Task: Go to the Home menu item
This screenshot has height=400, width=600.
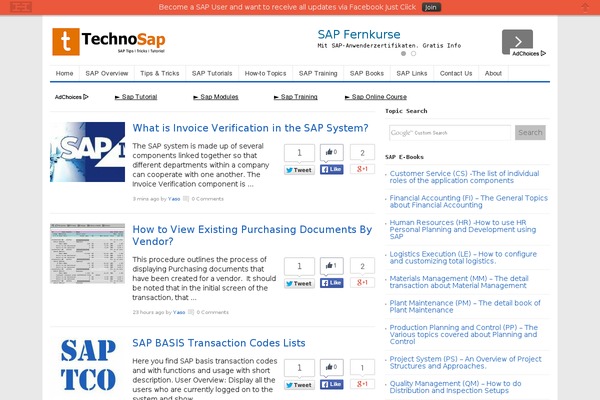Action: (64, 73)
